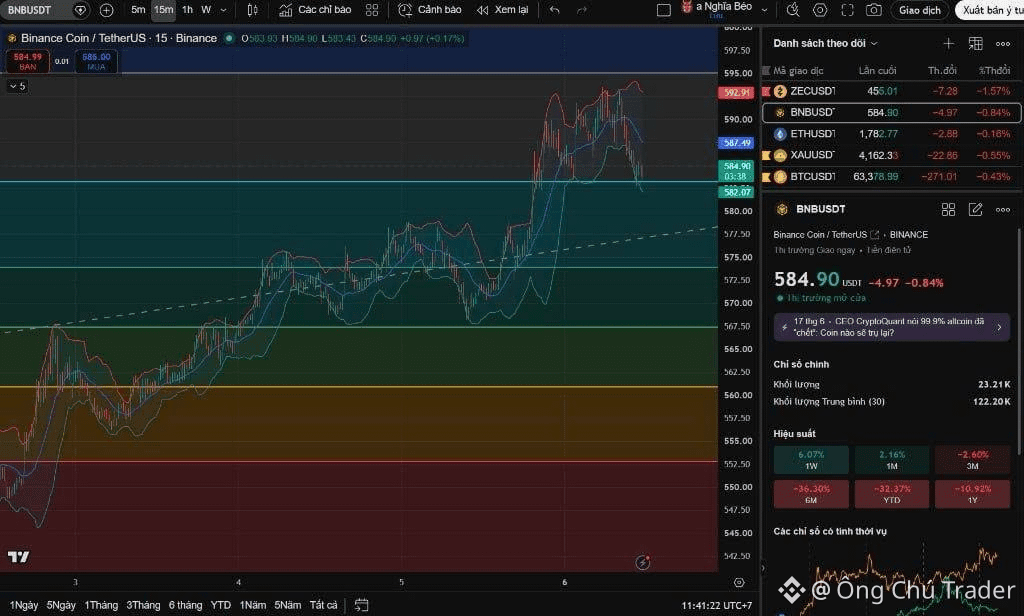Open watchlist advanced view table icon
This screenshot has width=1024, height=616.
(x=976, y=43)
